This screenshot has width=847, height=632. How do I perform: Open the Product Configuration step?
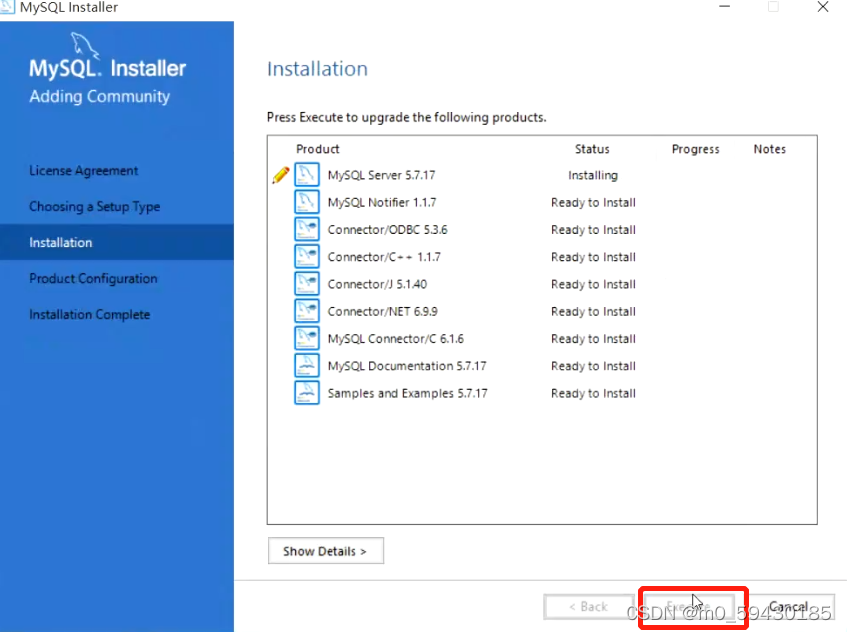93,279
